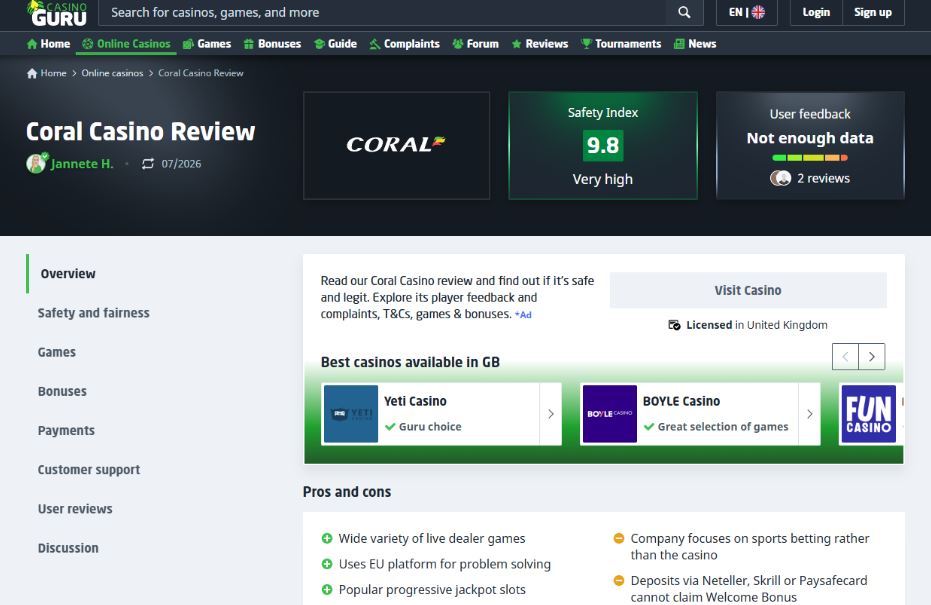
Task: Click the Coral logo card
Action: pyautogui.click(x=396, y=145)
